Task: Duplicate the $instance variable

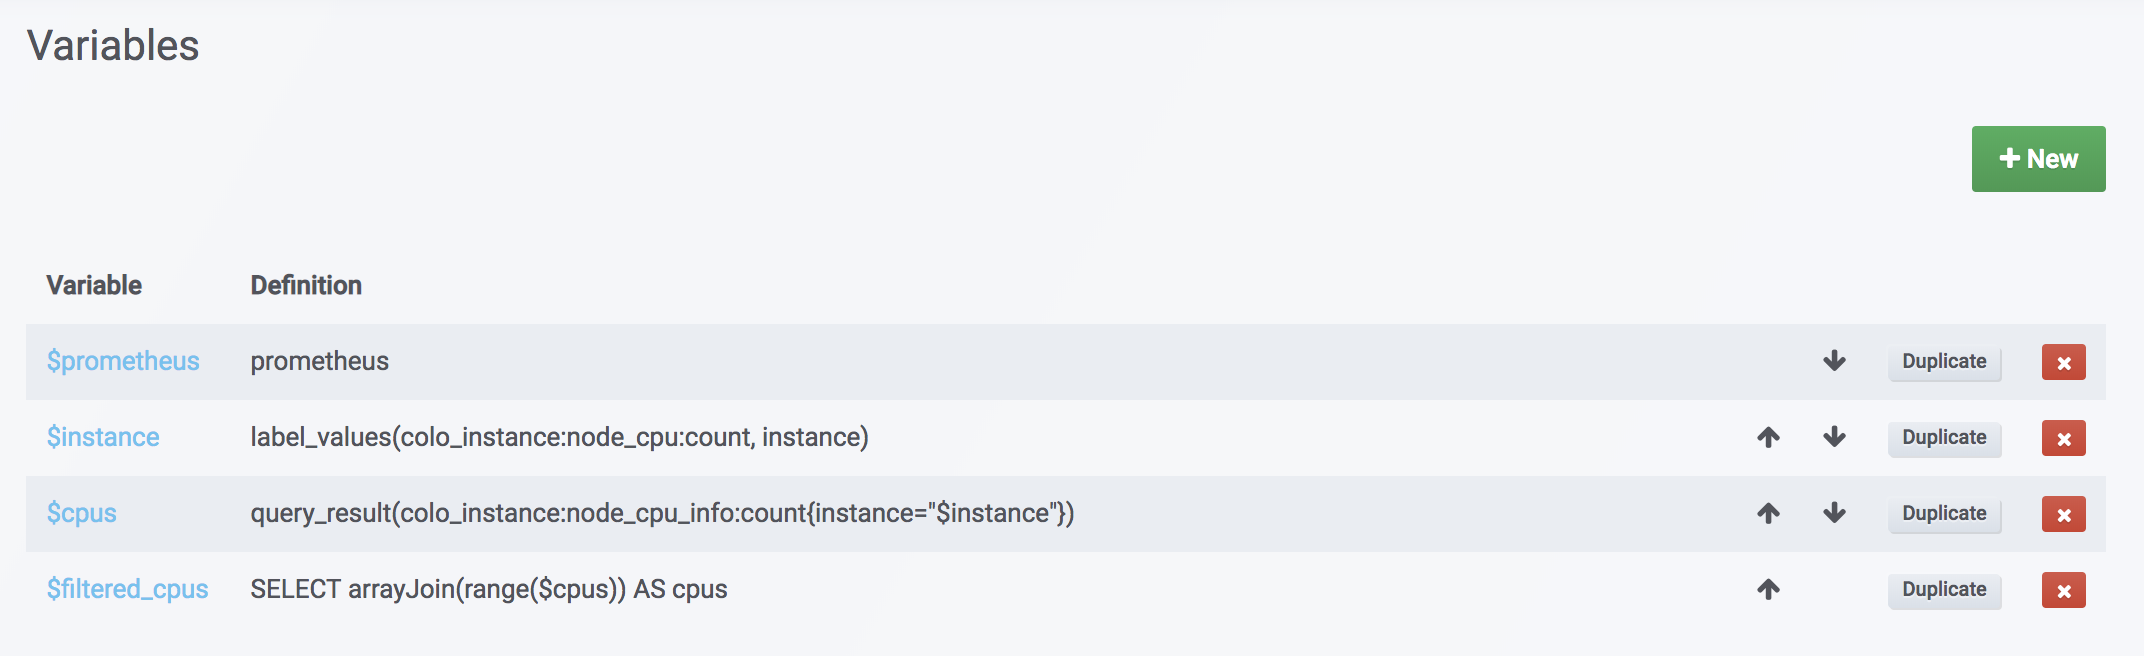Action: tap(1943, 438)
